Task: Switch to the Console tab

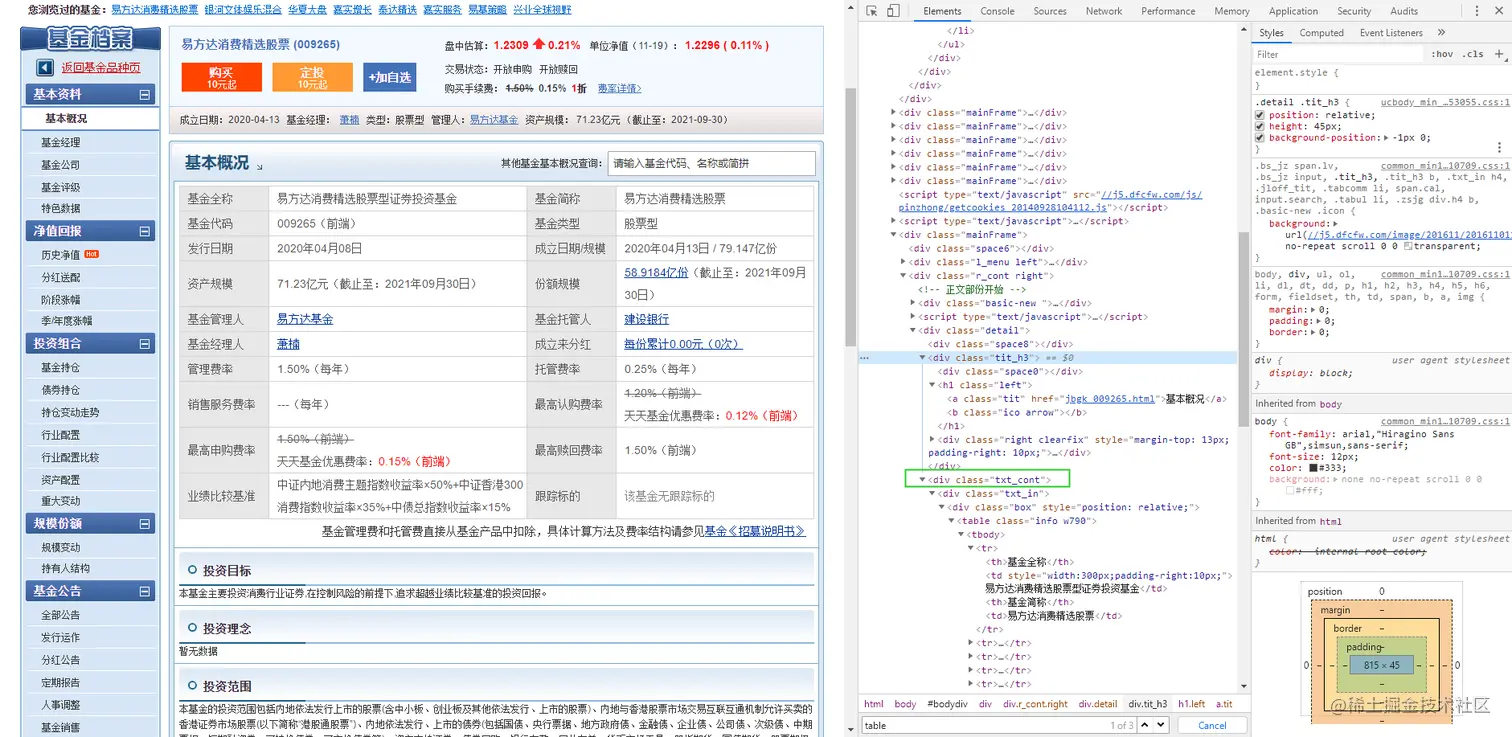Action: coord(997,11)
